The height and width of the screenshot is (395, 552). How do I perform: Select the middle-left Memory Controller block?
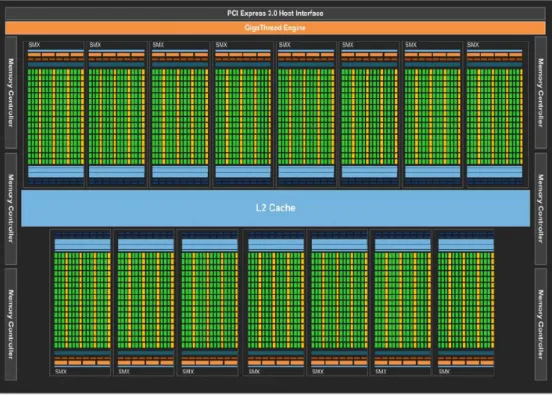[x=11, y=208]
